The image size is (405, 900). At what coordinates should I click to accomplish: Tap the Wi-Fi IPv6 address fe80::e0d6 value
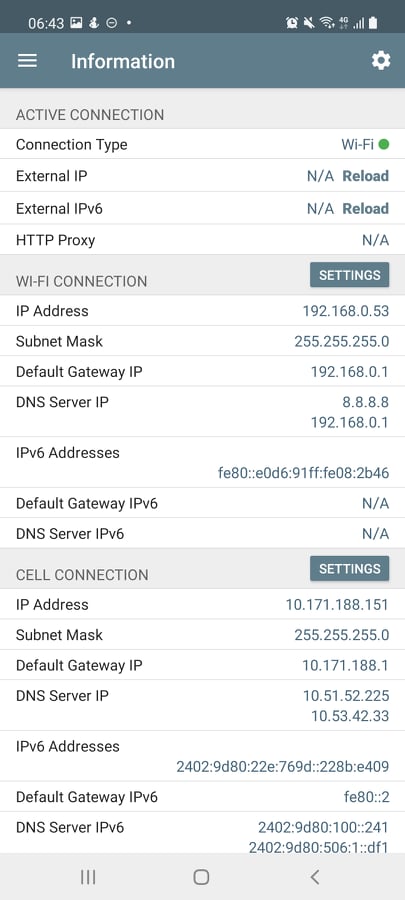(303, 474)
